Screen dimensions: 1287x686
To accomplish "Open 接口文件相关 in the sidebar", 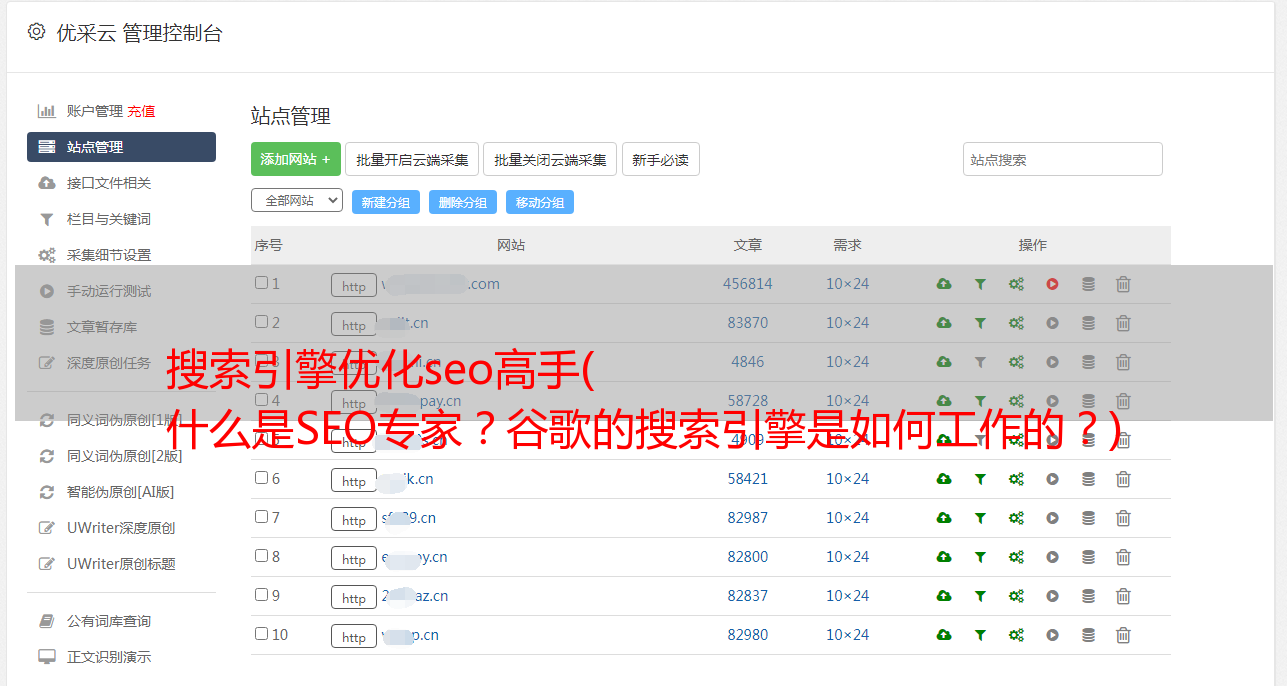I will click(109, 183).
